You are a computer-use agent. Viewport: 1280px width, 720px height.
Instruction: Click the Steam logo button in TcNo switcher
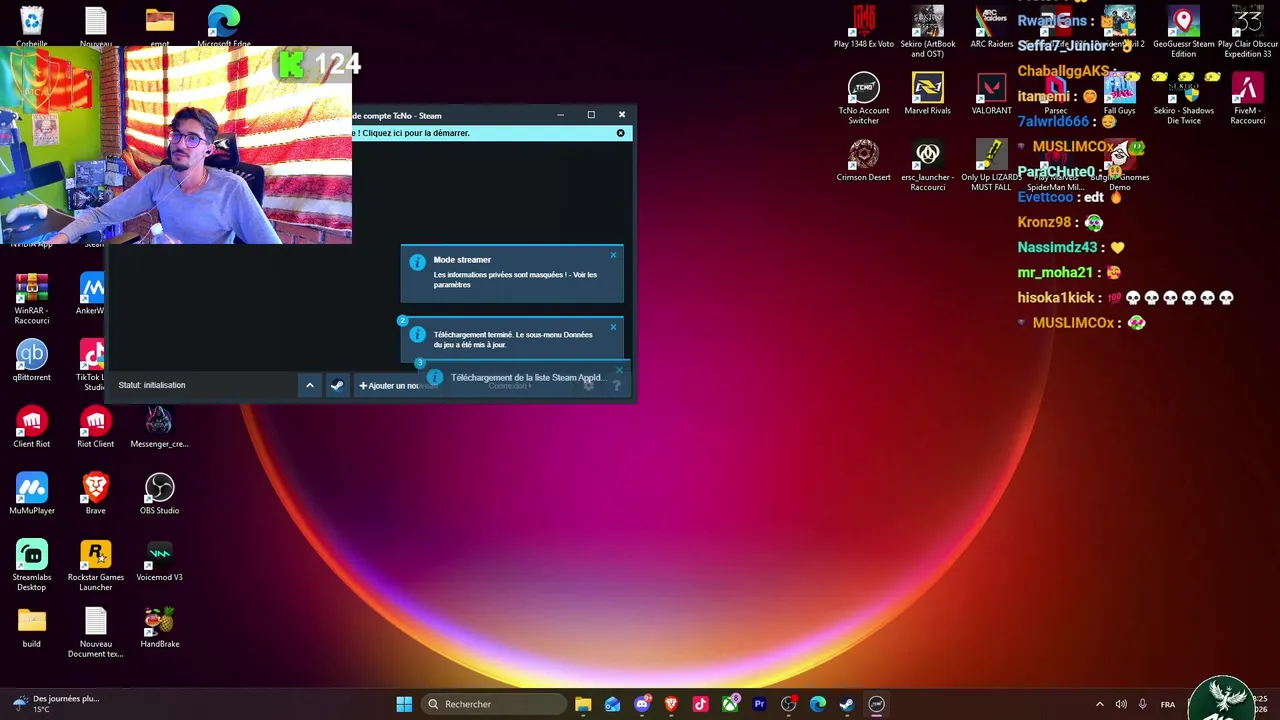point(337,385)
